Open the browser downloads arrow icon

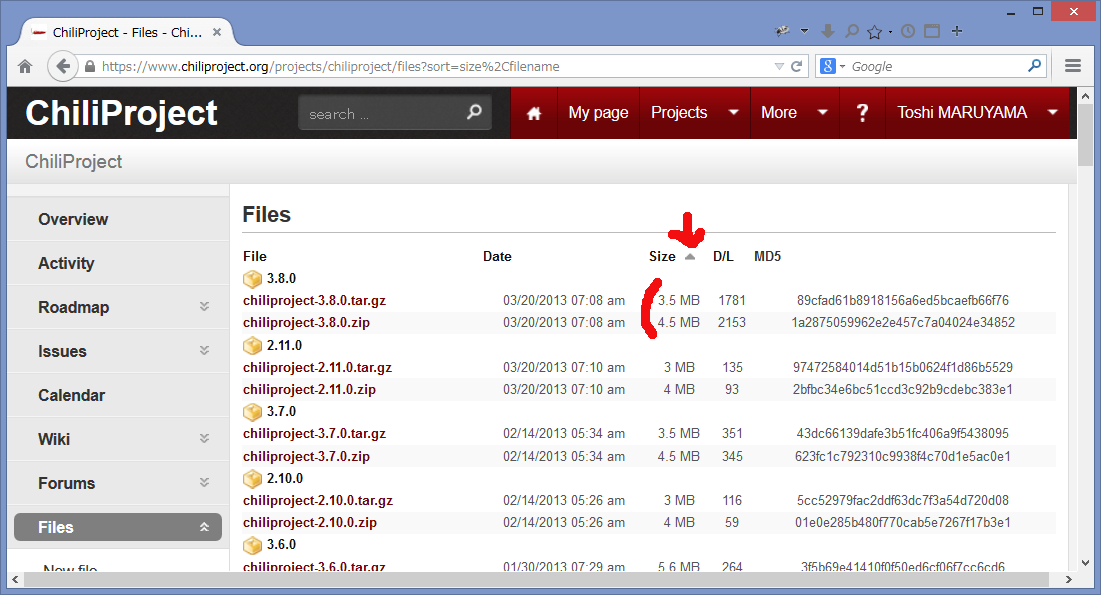pos(828,31)
